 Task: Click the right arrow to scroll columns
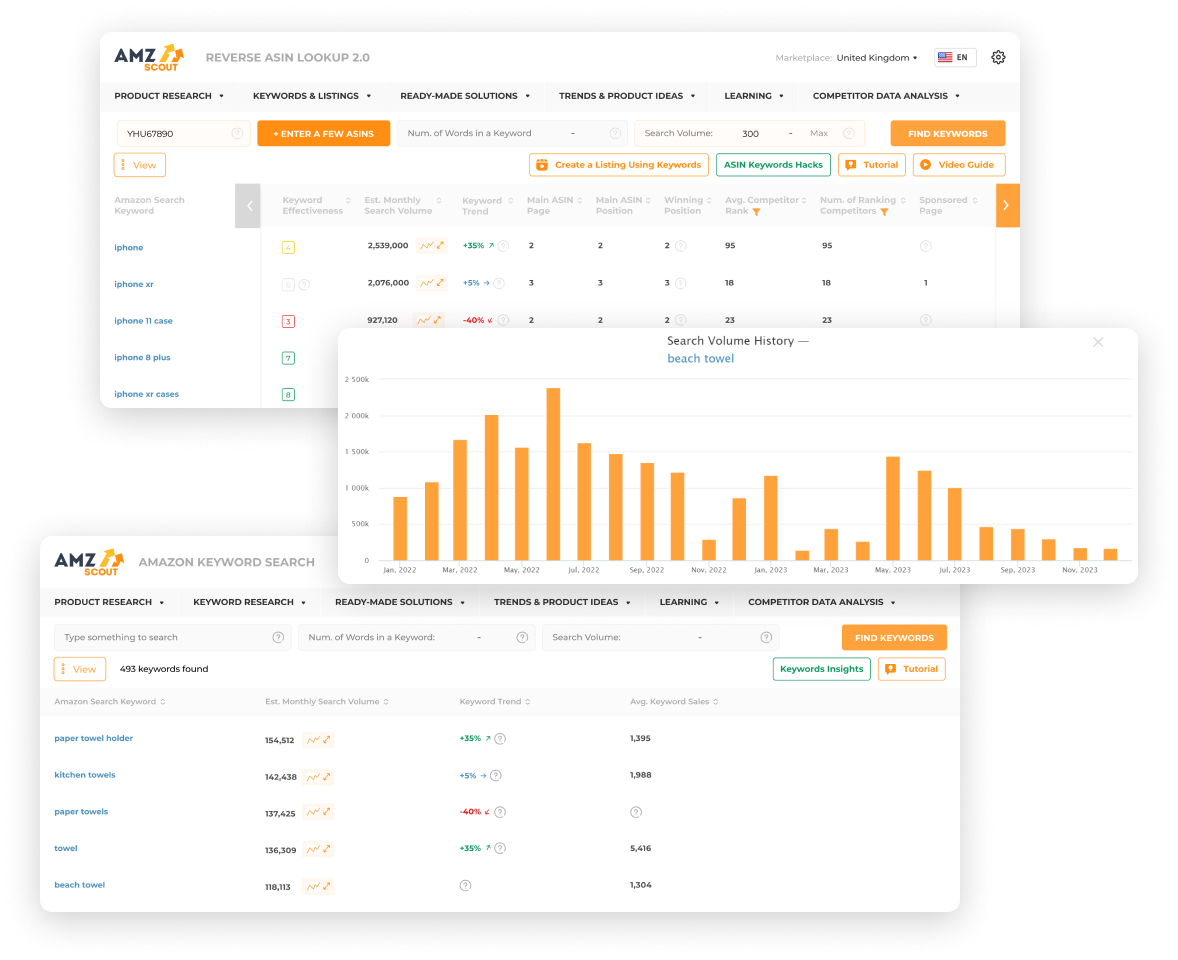tap(1006, 206)
